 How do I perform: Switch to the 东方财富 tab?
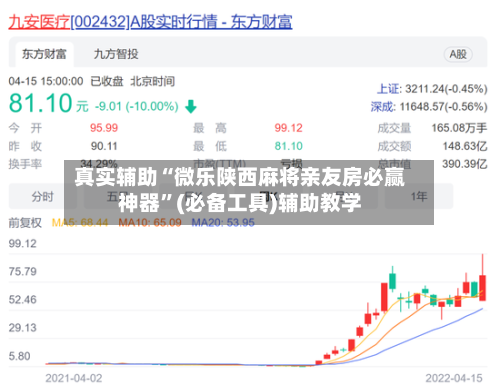click(44, 54)
